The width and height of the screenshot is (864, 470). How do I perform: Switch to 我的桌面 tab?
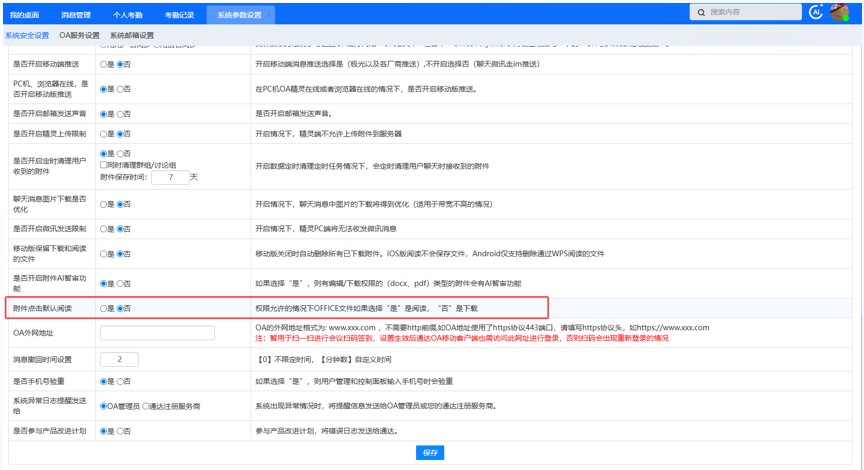pyautogui.click(x=24, y=15)
